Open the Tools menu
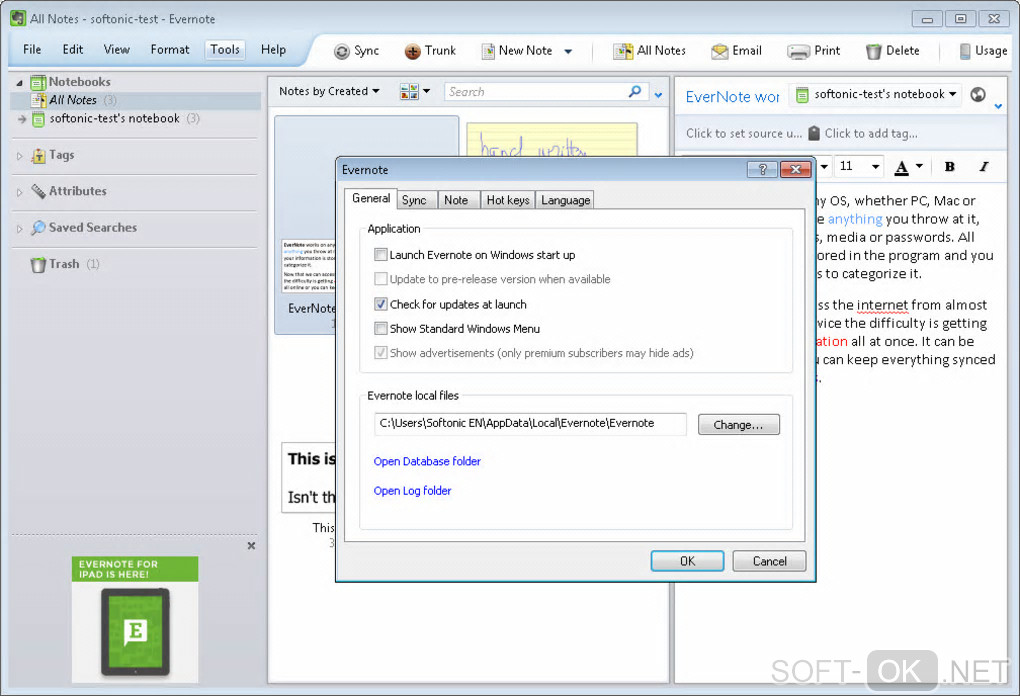 (x=224, y=49)
